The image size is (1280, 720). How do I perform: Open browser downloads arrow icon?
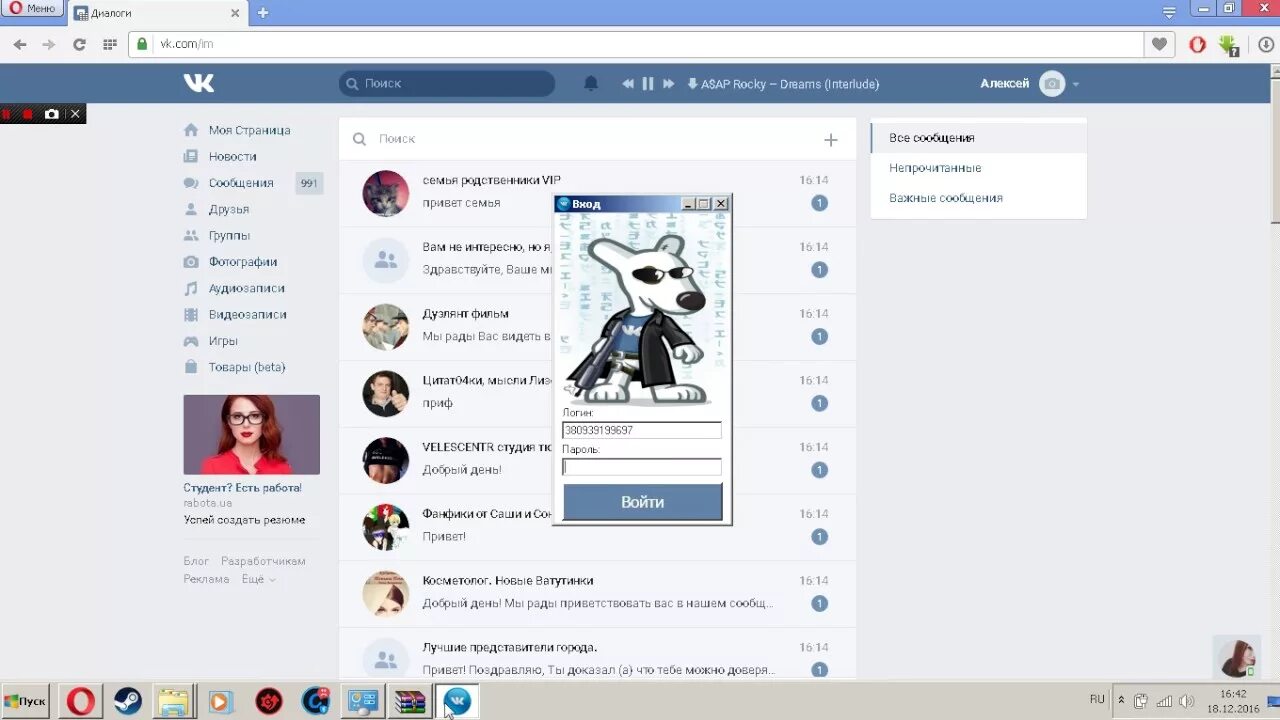tap(1266, 44)
